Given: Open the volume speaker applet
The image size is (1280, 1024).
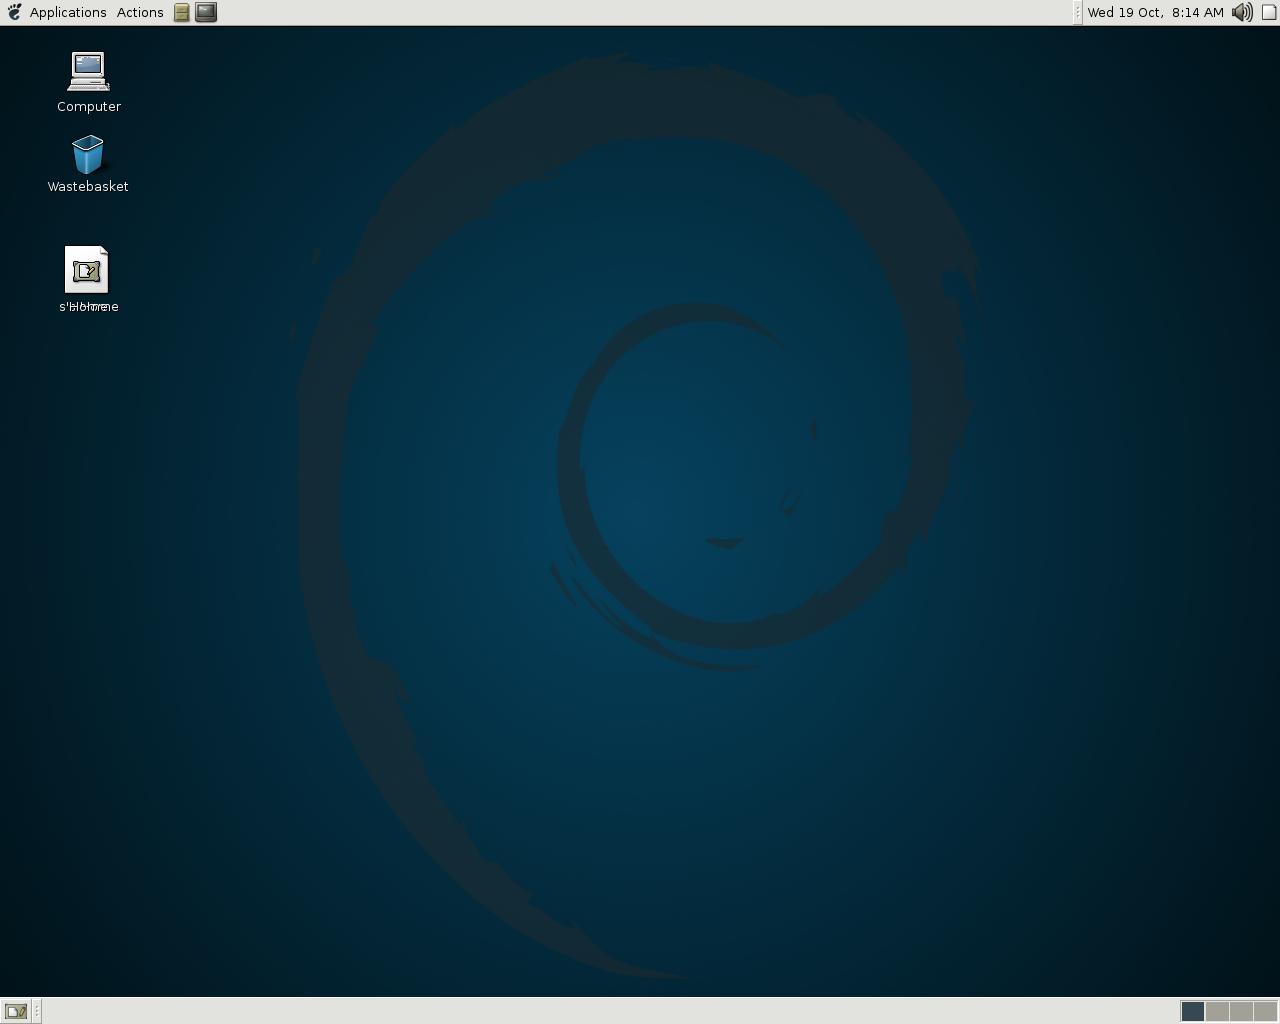Looking at the screenshot, I should click(x=1242, y=12).
